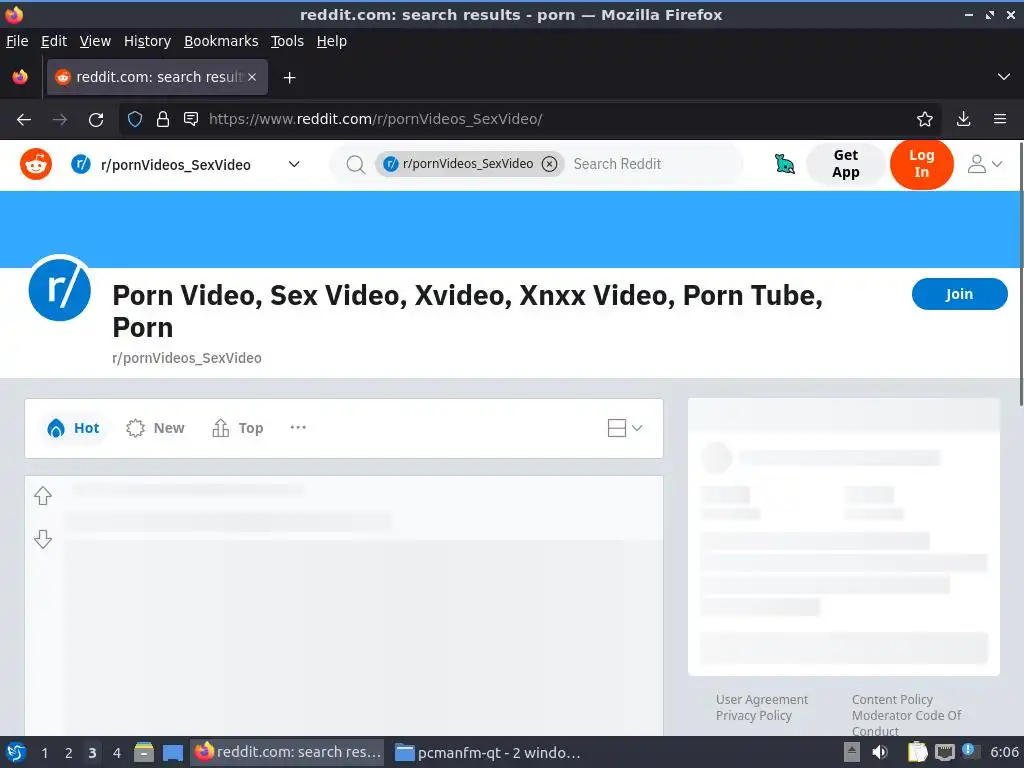This screenshot has height=768, width=1024.
Task: Click the show desktop taskbar icon
Action: click(172, 753)
